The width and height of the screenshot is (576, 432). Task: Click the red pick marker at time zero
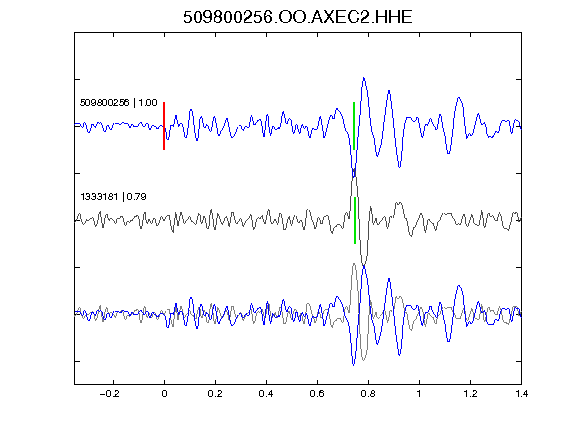pos(164,126)
